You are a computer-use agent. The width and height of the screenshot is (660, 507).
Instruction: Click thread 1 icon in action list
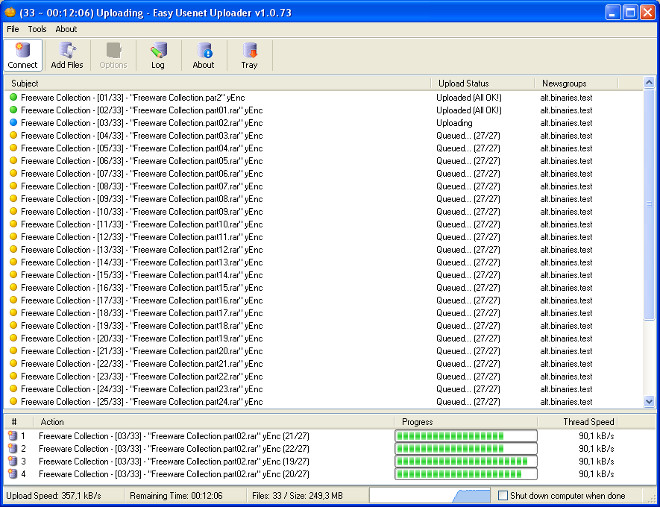(x=13, y=435)
